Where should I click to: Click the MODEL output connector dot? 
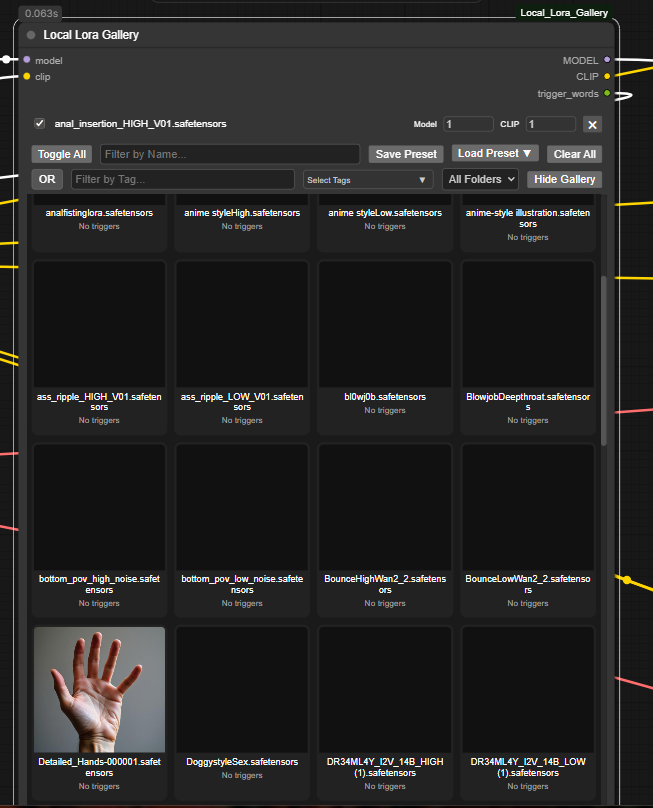coord(607,60)
